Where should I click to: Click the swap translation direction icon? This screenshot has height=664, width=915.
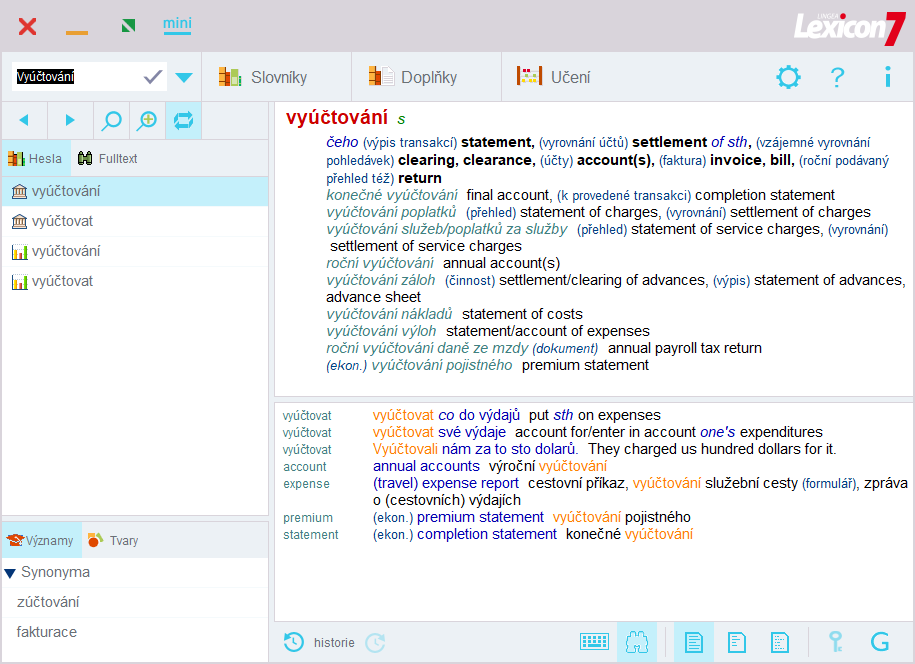tap(183, 120)
